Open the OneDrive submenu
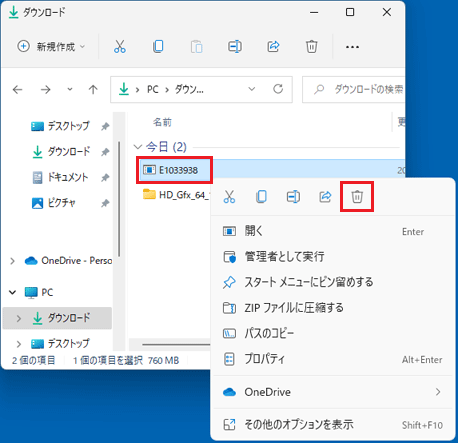The image size is (458, 443). 333,392
